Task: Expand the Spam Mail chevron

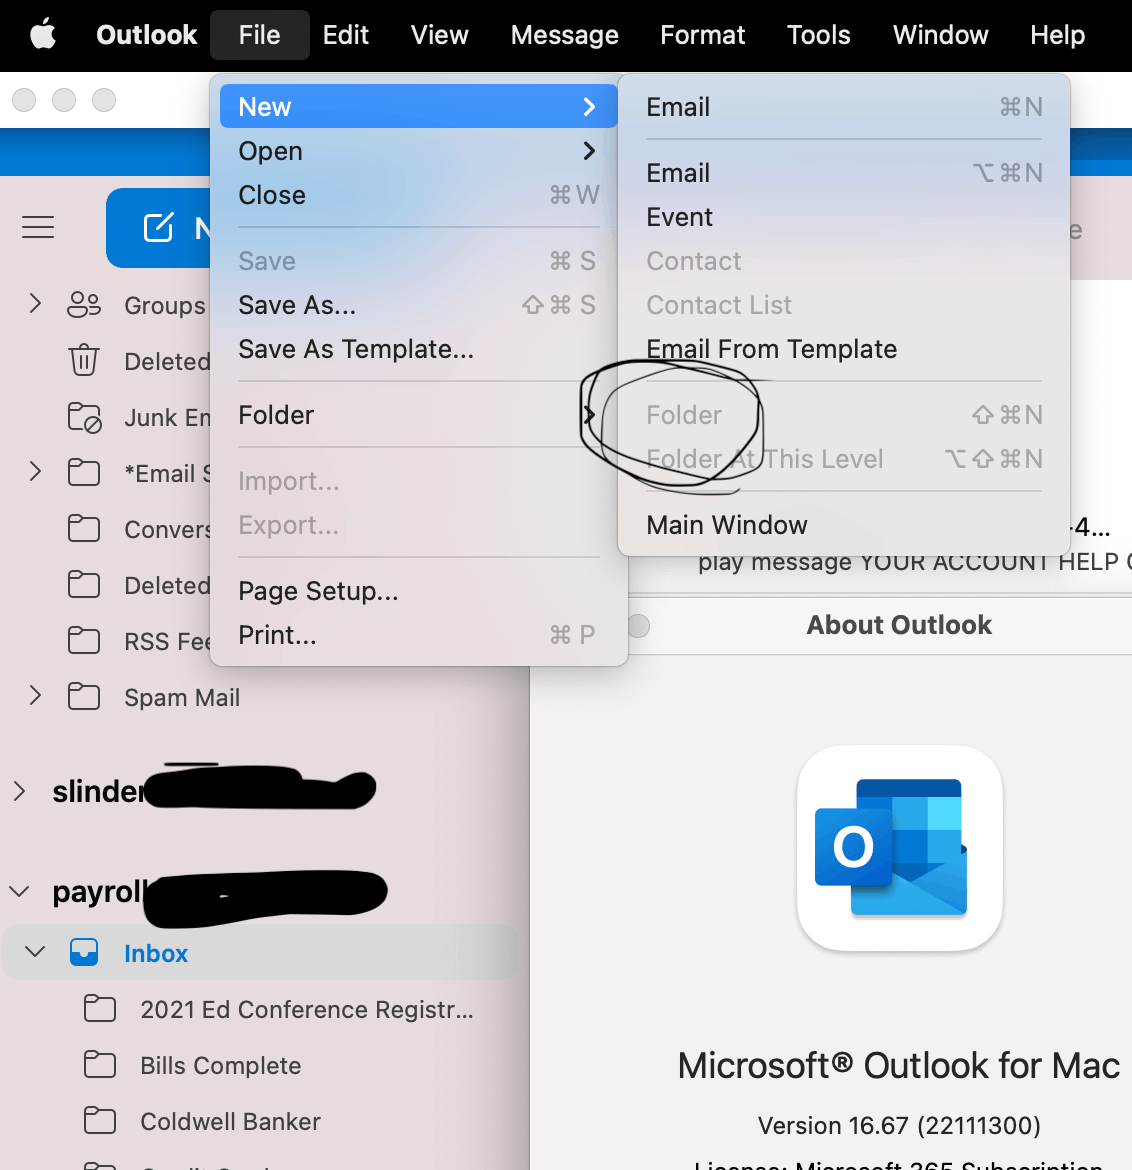Action: click(x=34, y=695)
